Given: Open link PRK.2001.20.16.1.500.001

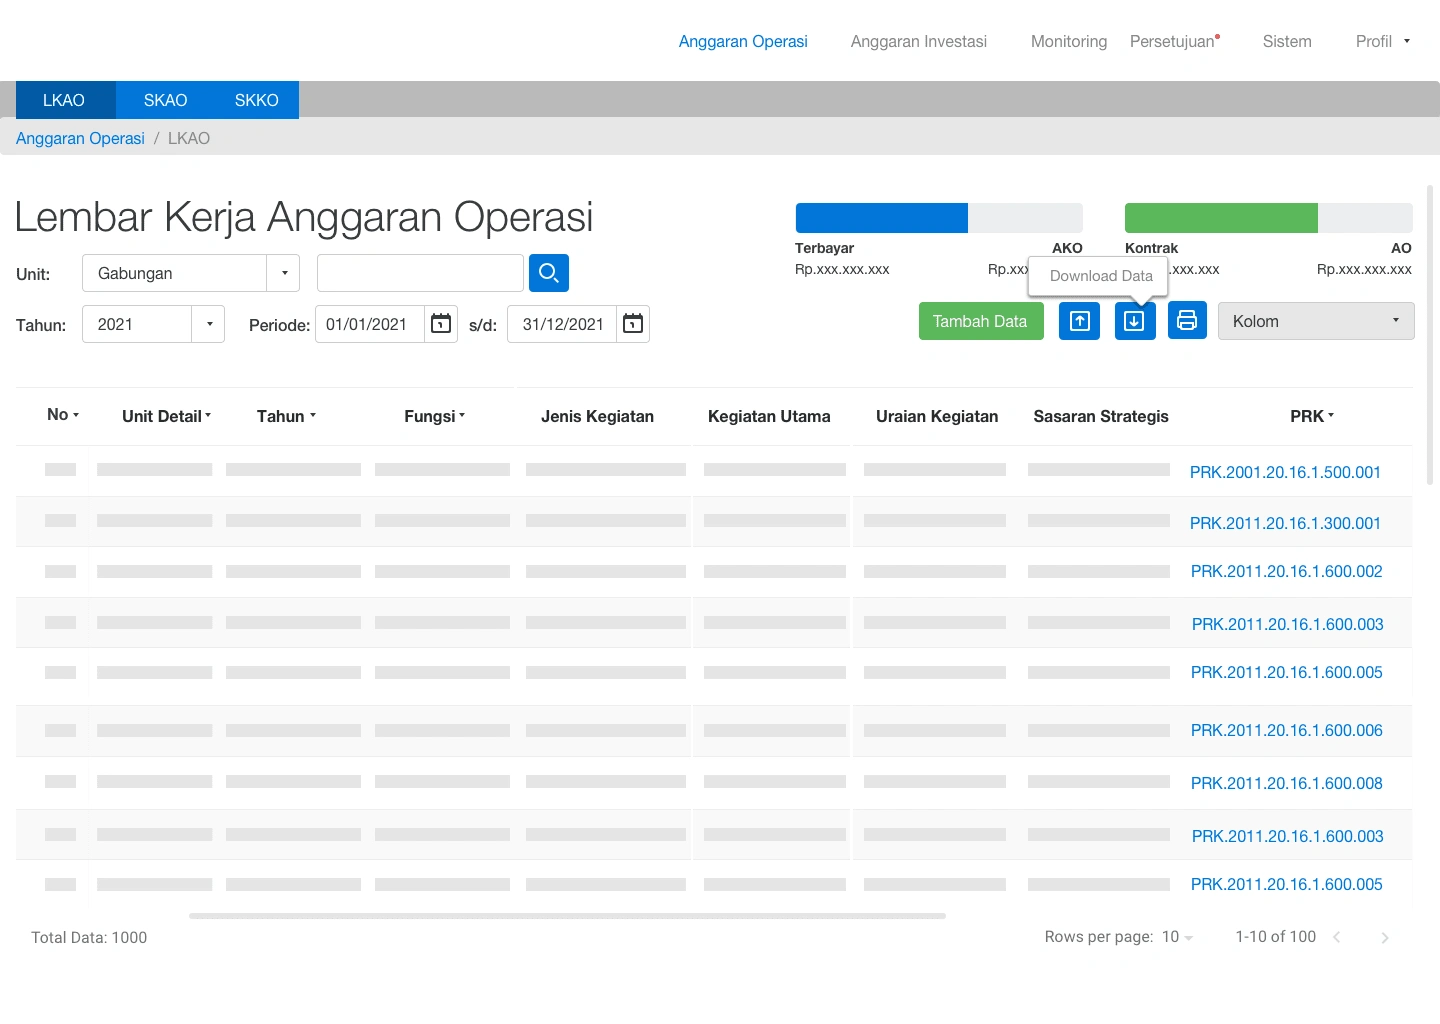Looking at the screenshot, I should pos(1285,472).
